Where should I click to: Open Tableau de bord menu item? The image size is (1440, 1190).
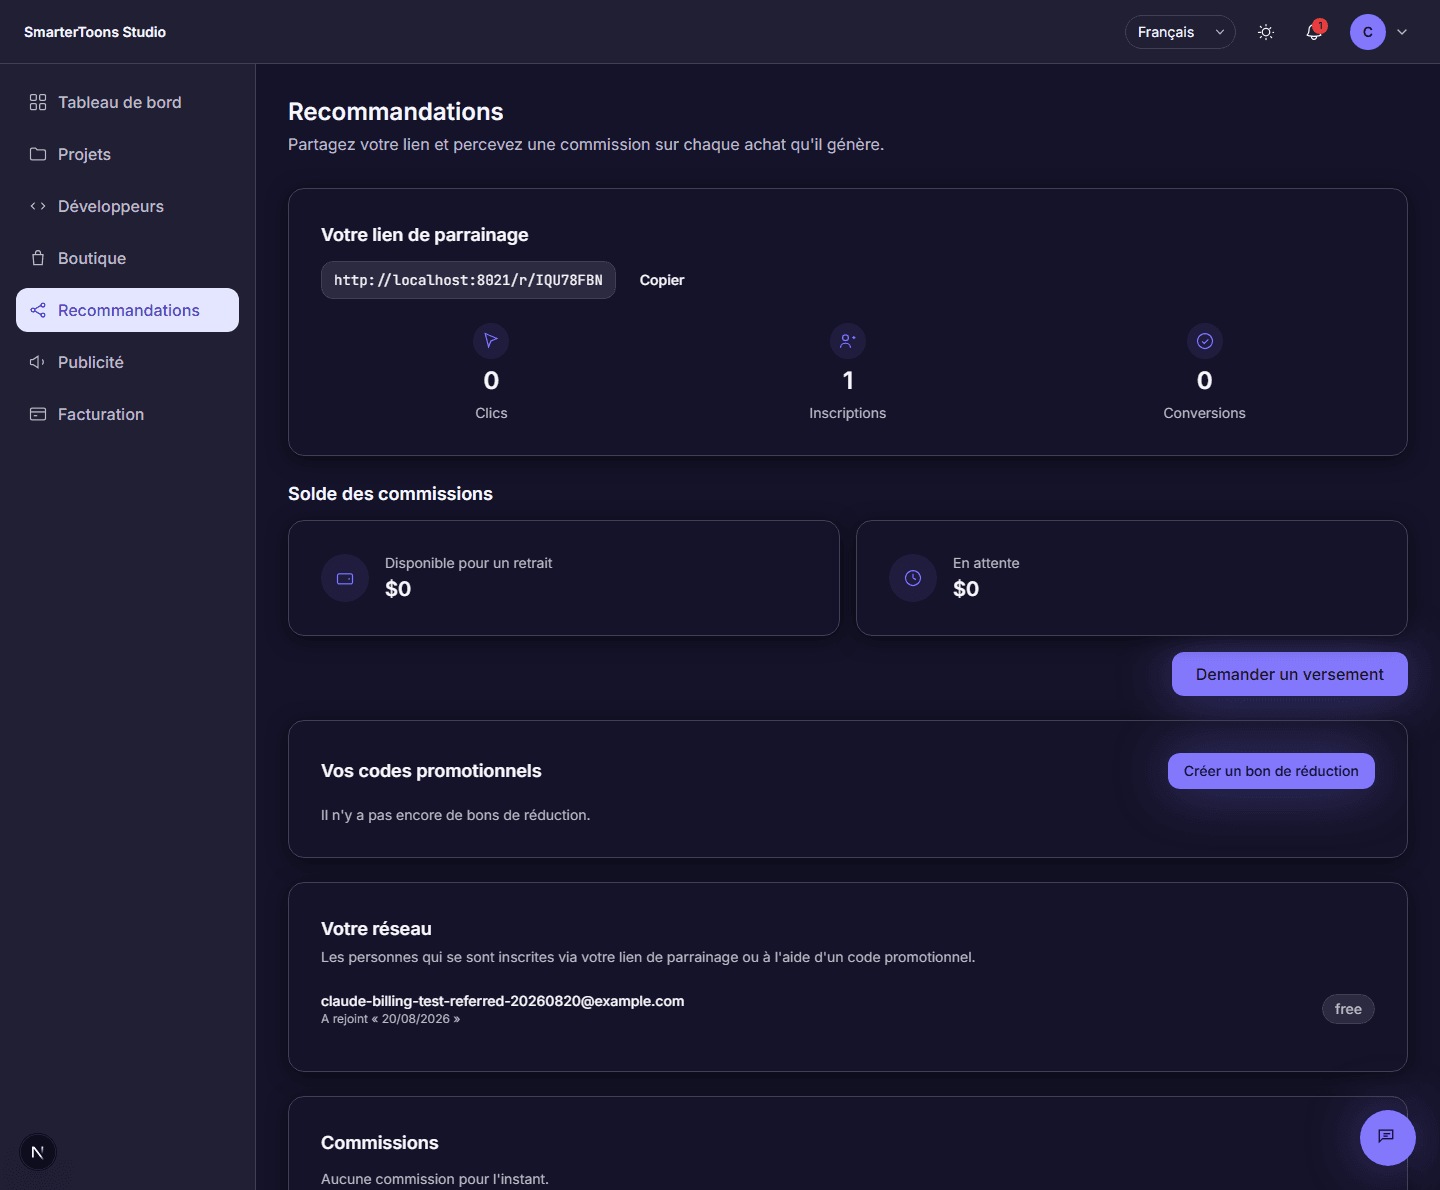(127, 102)
